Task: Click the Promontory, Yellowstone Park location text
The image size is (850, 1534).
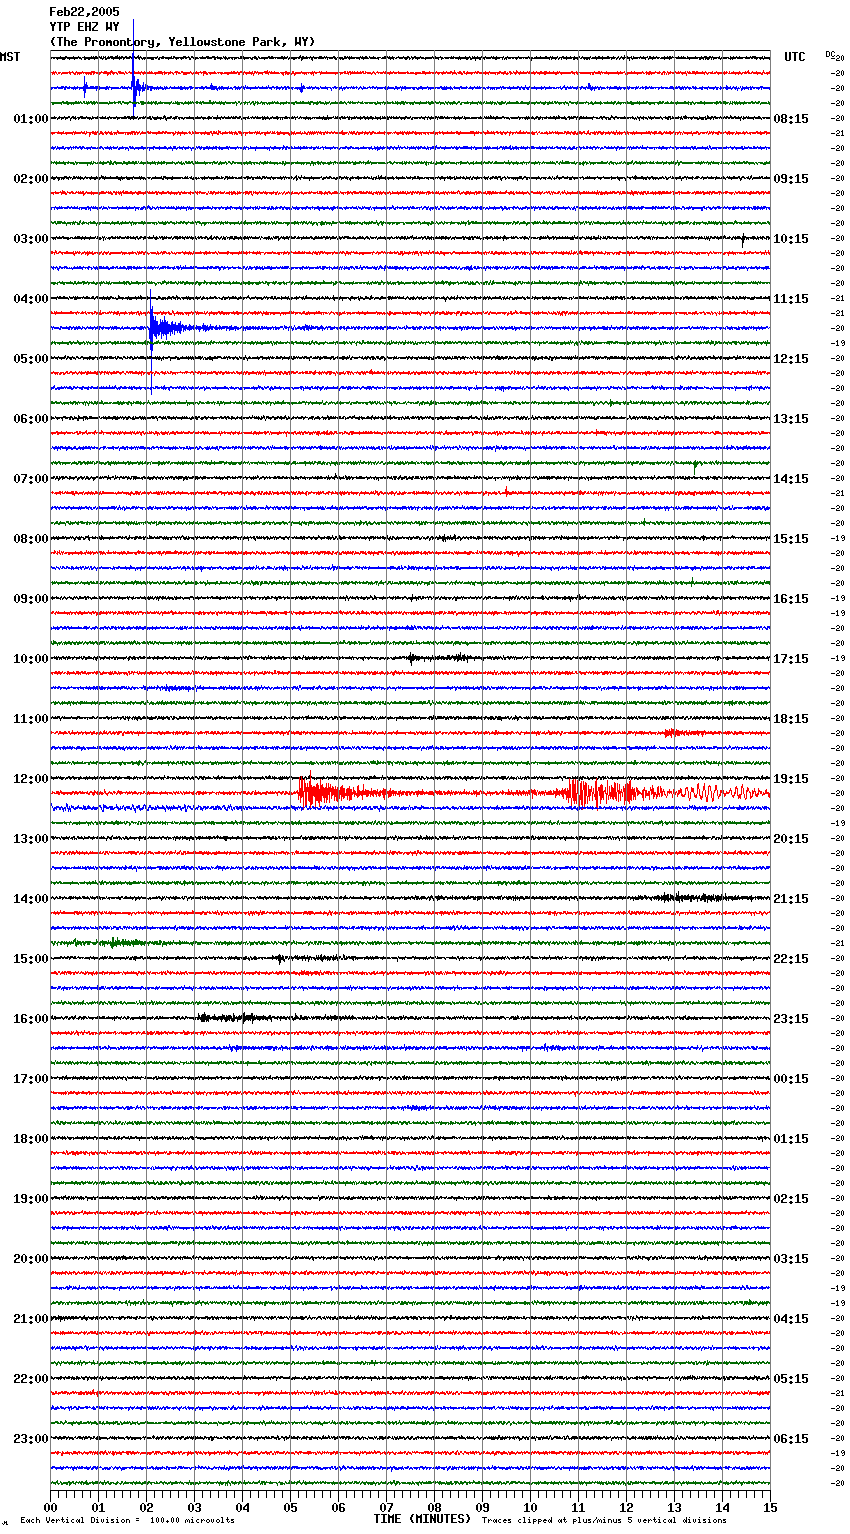Action: 182,42
